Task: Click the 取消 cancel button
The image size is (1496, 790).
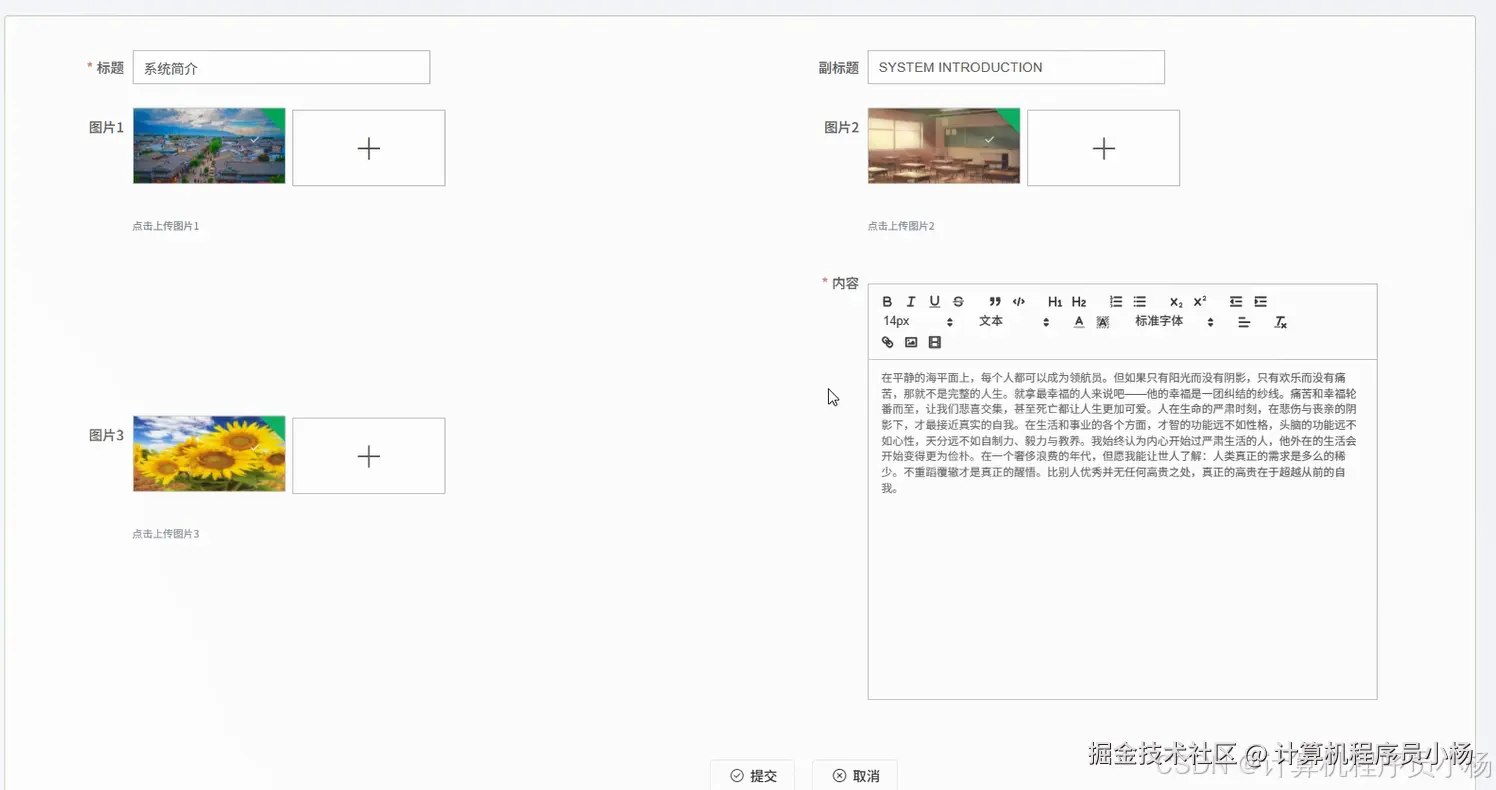Action: (855, 775)
